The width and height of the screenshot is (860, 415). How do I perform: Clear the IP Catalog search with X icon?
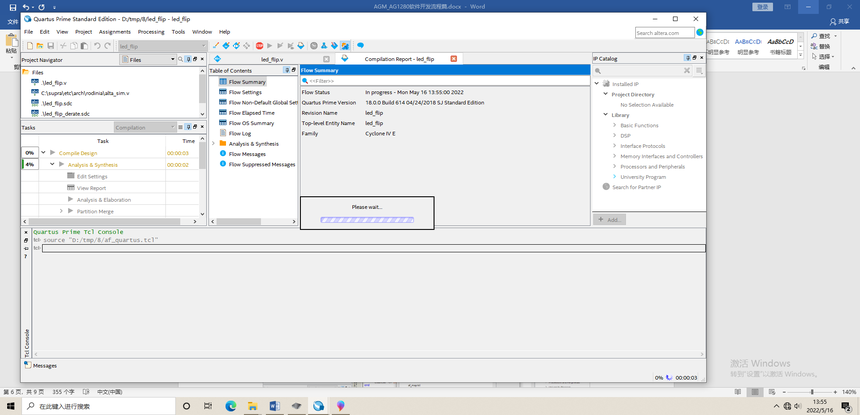tap(687, 71)
